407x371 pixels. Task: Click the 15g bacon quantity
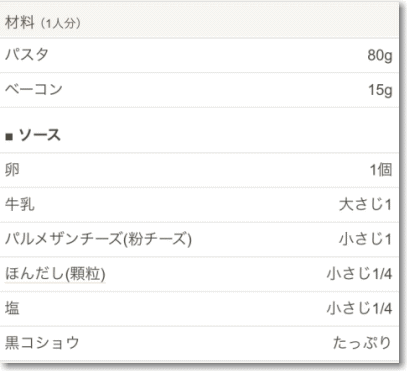point(380,90)
